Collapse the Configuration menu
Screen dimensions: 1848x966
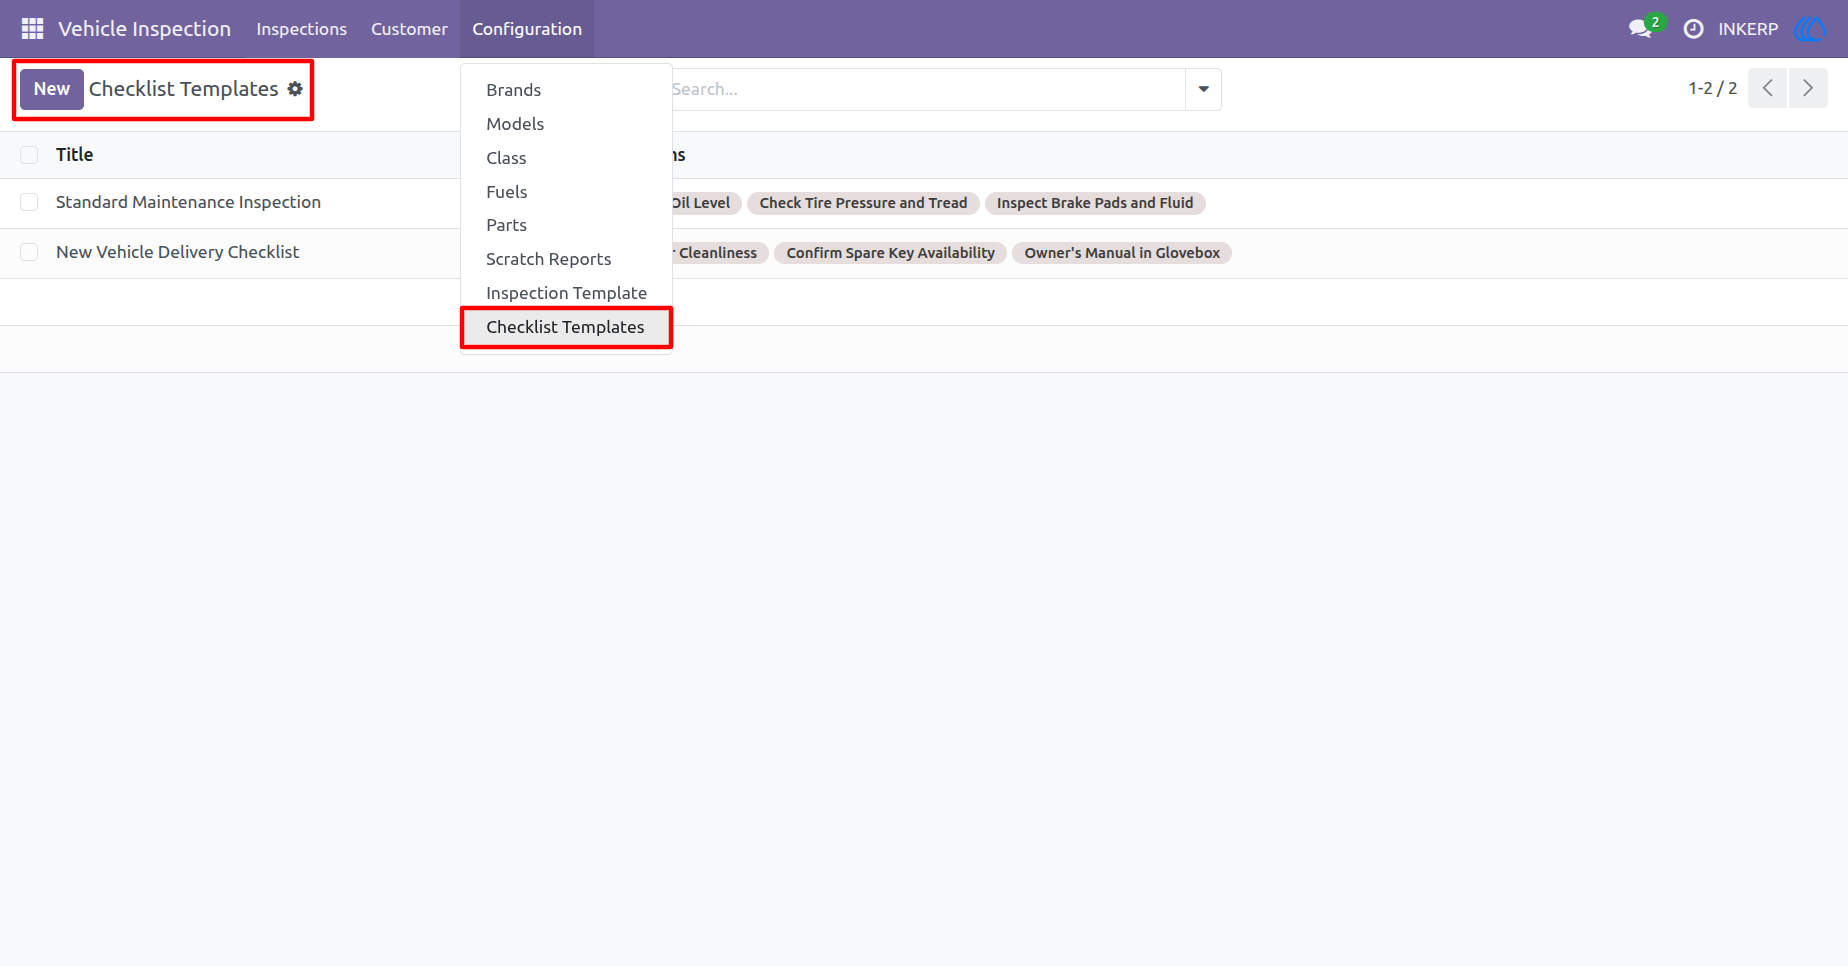527,29
